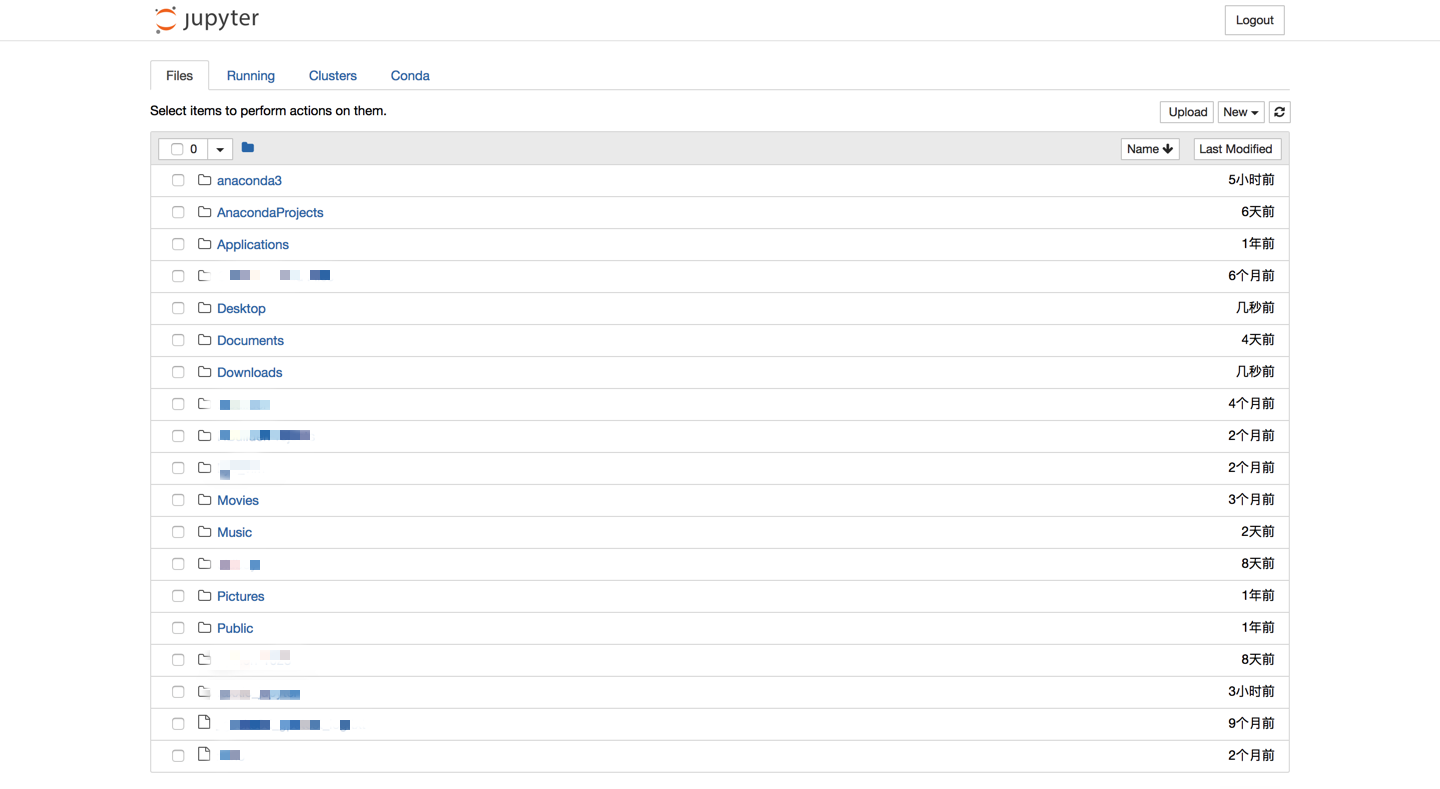Screen dimensions: 1440x789
Task: Click the folder icon next to Pictures
Action: (x=204, y=595)
